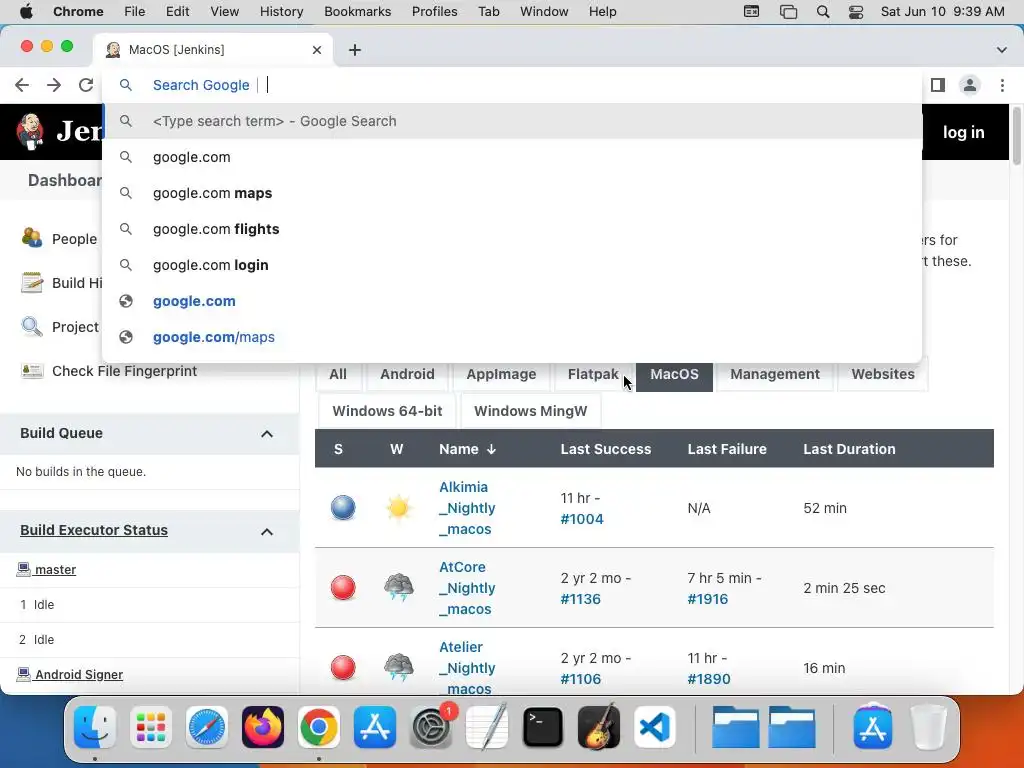Open Chrome side panel icon
1024x768 pixels.
coord(938,85)
